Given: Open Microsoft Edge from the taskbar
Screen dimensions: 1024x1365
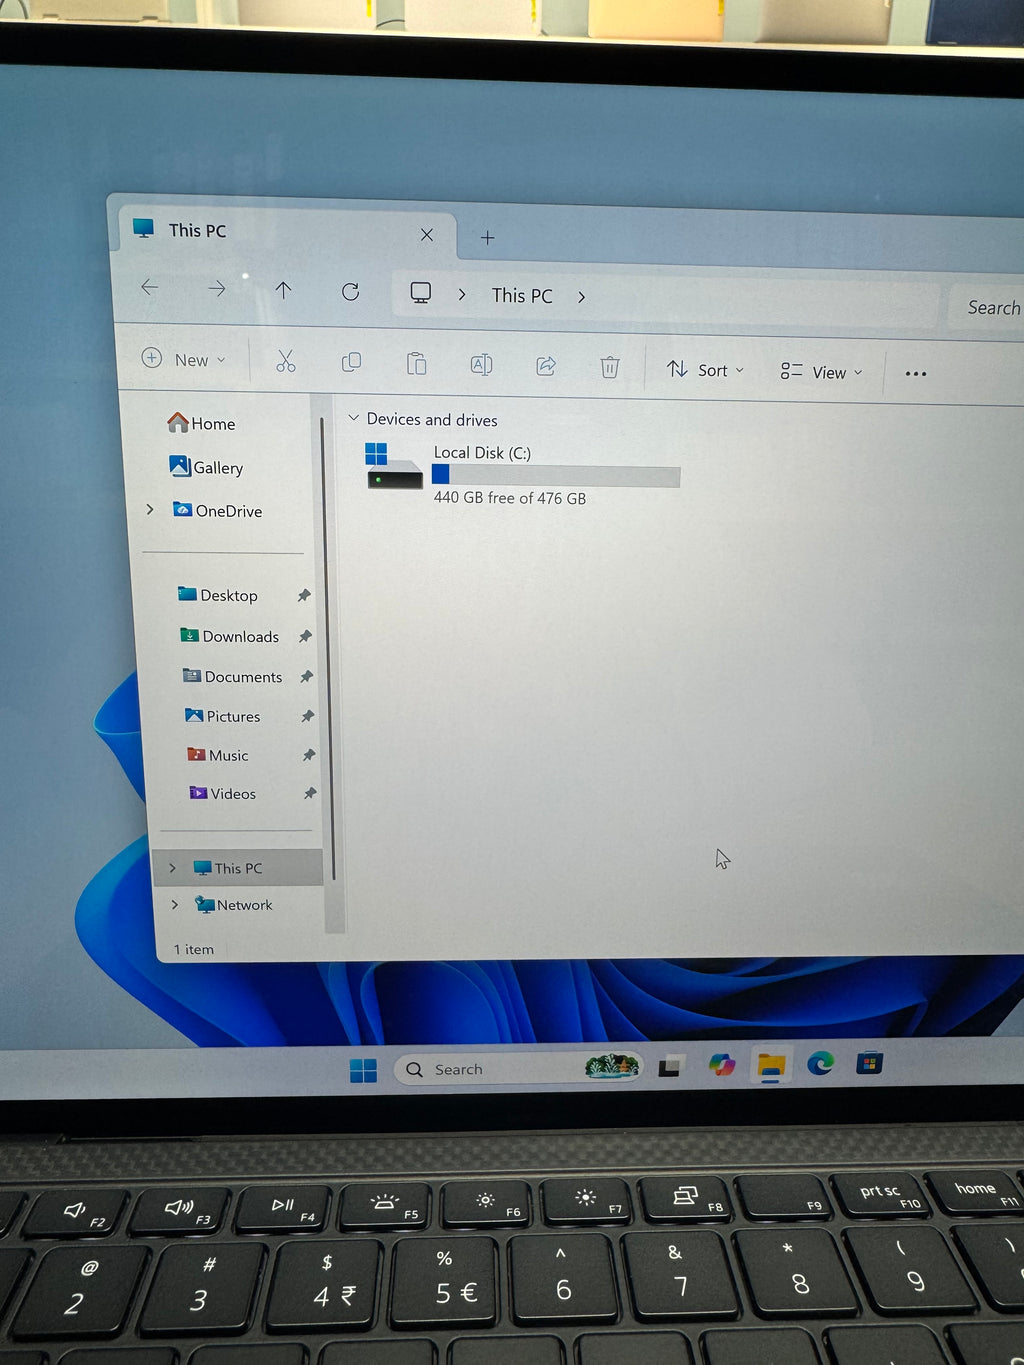Looking at the screenshot, I should click(x=820, y=1063).
